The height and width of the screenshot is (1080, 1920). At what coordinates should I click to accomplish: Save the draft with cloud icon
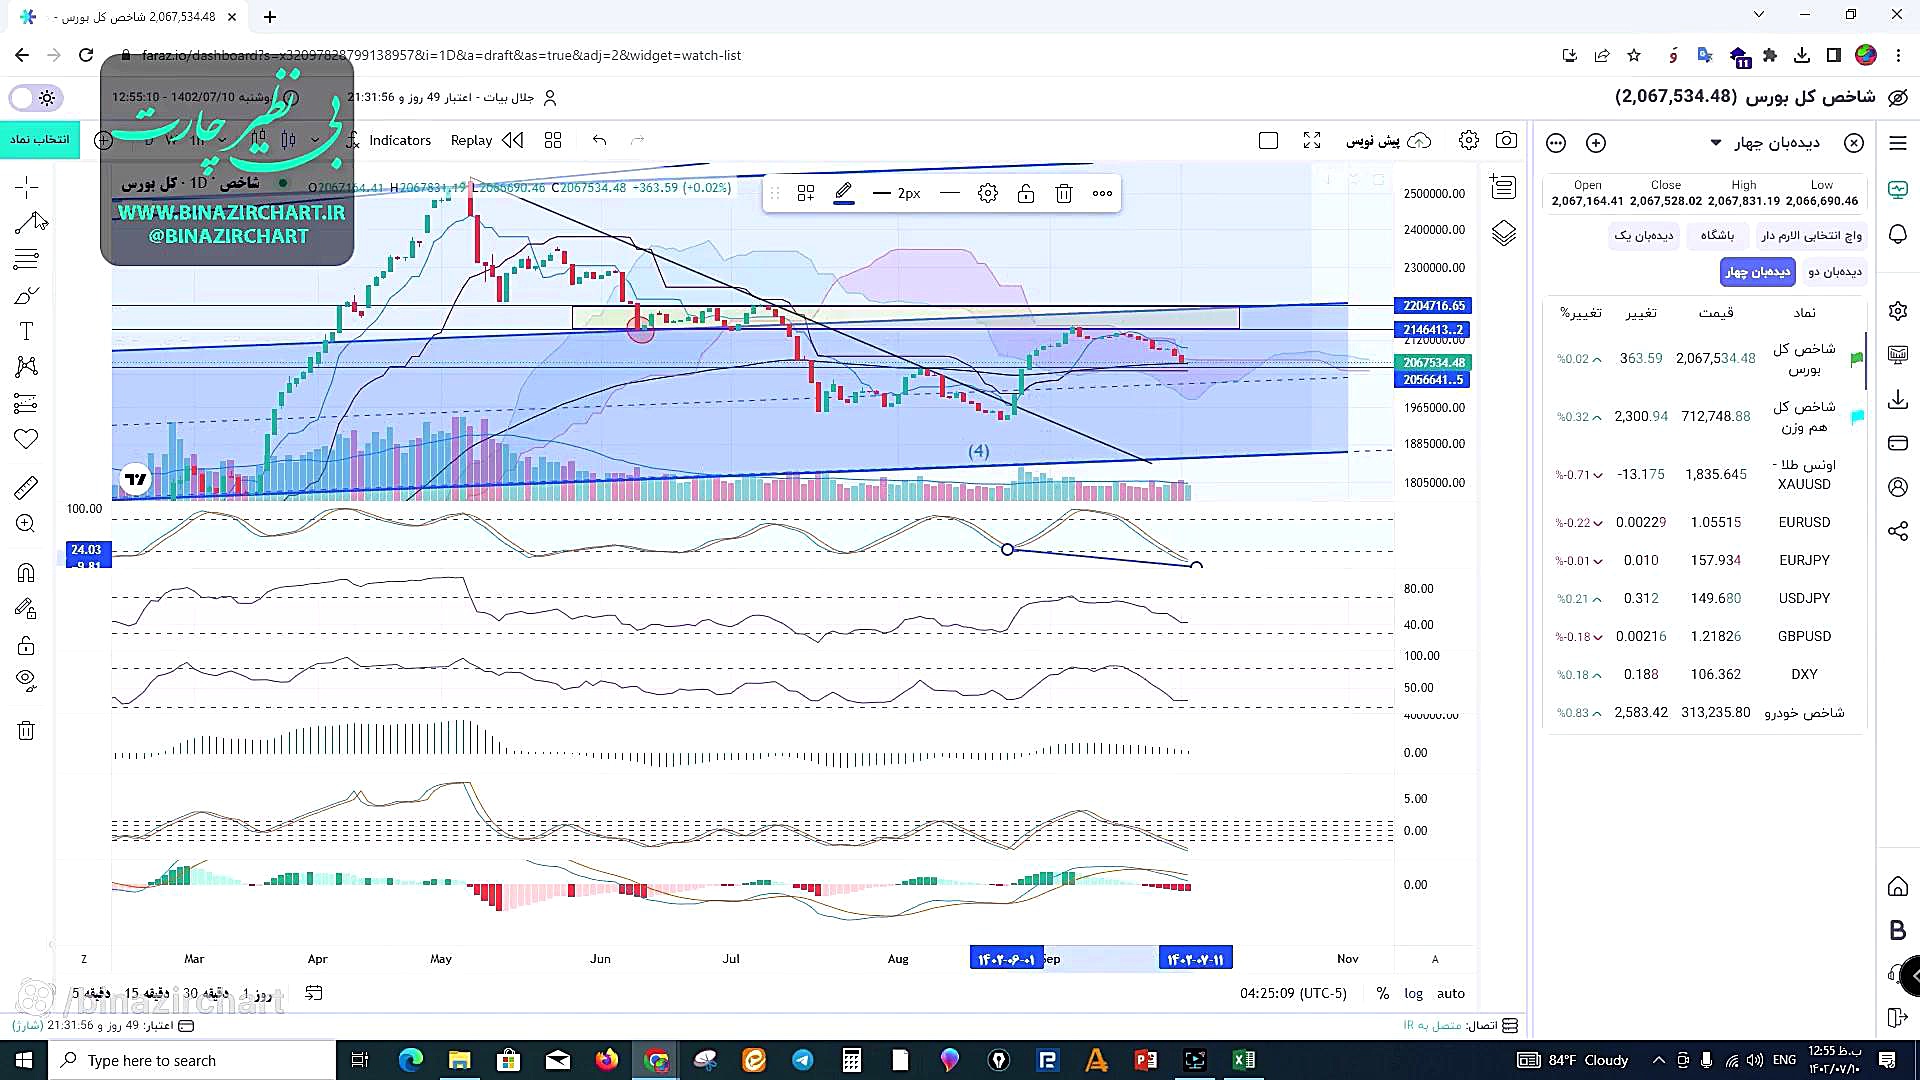[x=1419, y=141]
